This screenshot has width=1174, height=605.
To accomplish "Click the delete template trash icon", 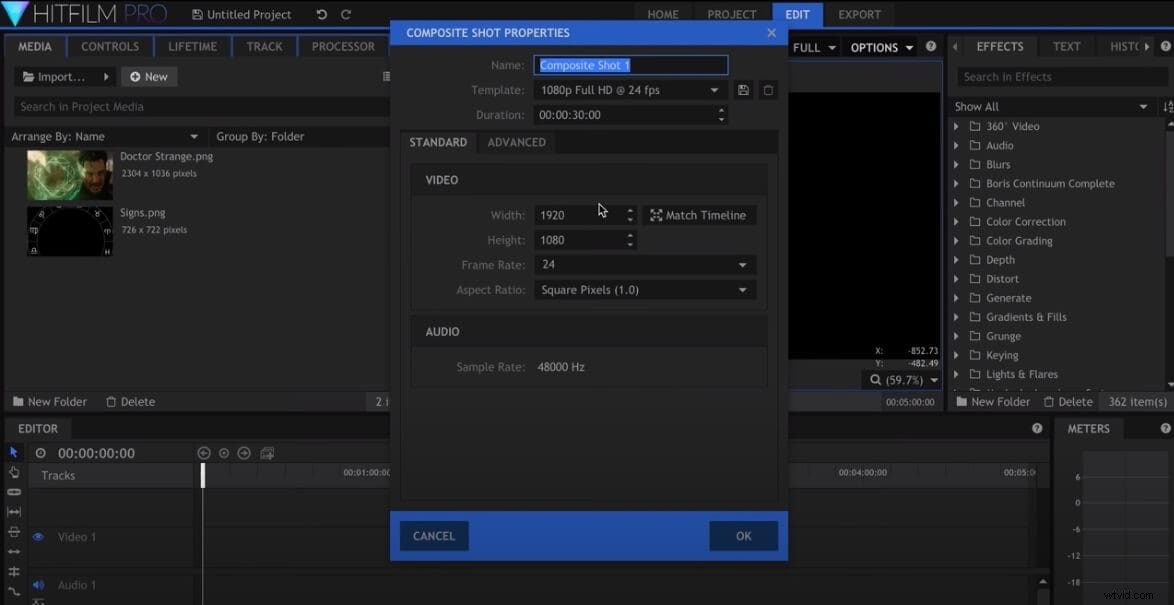I will 768,89.
